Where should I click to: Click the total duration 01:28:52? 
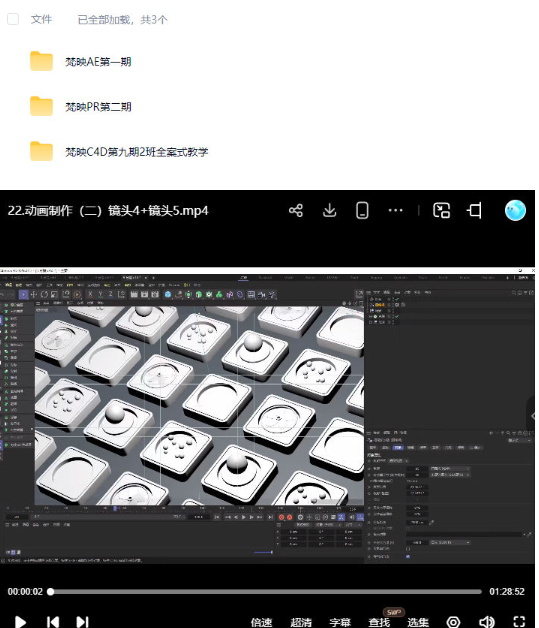[x=507, y=592]
